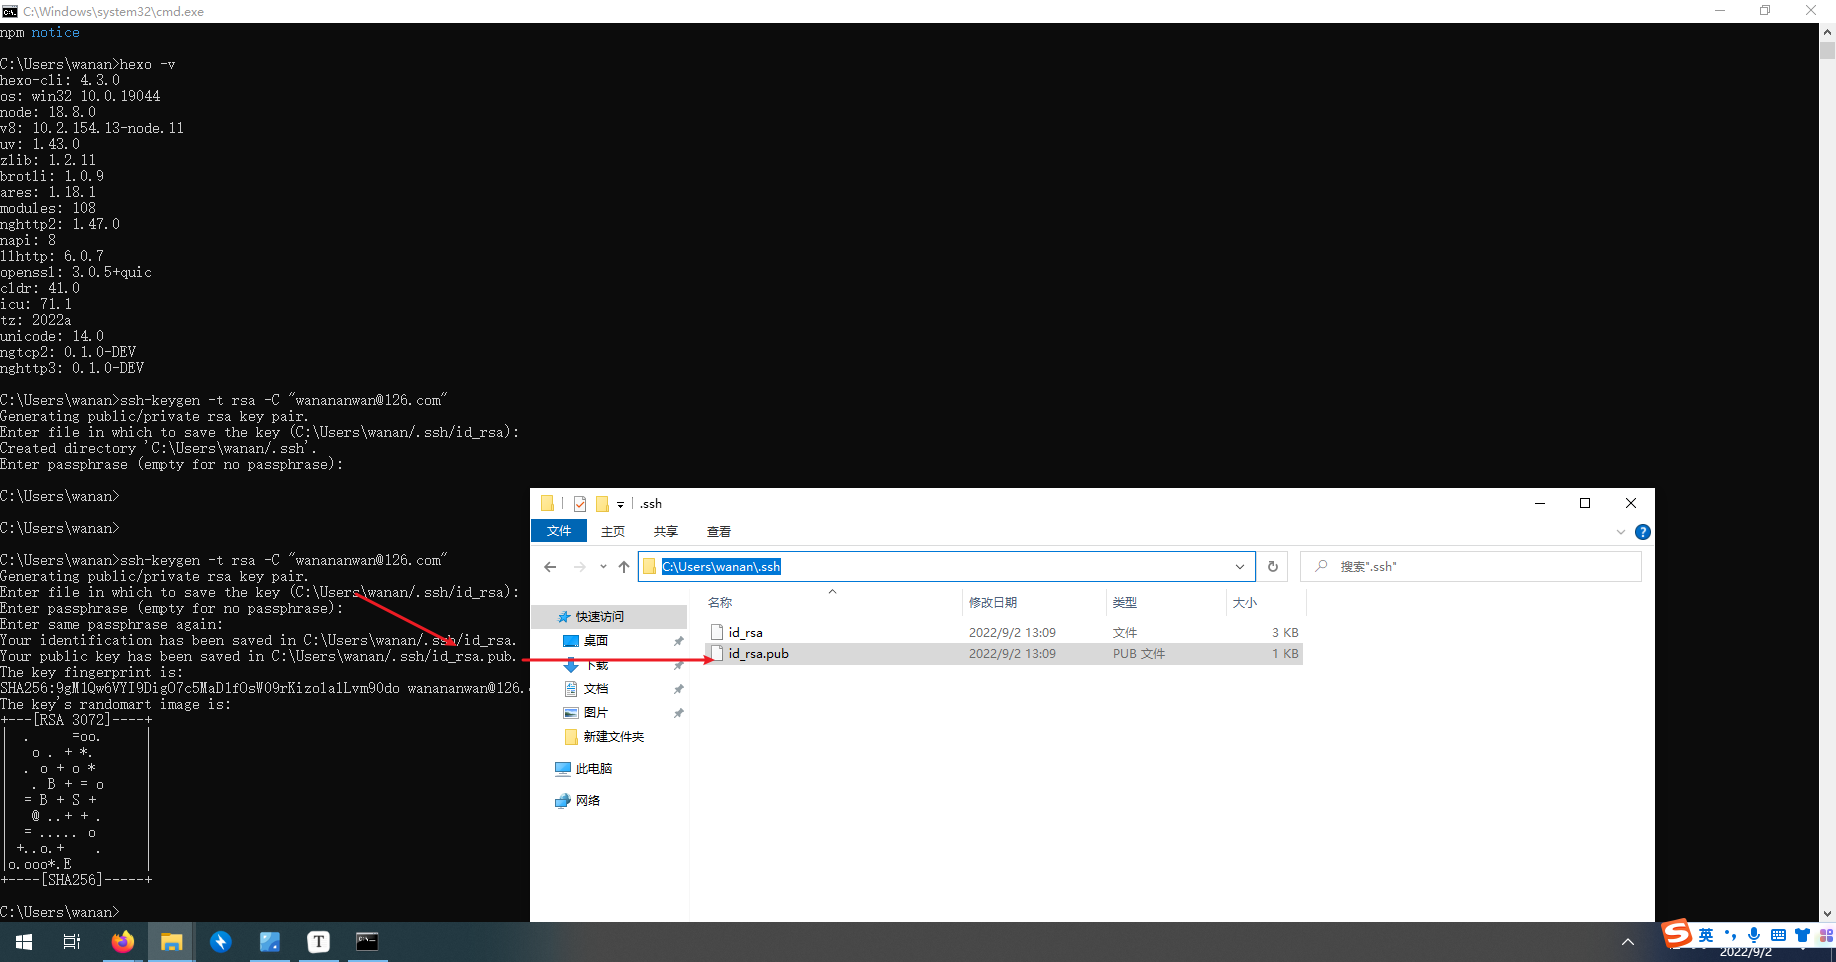1836x962 pixels.
Task: Go up one folder level in Explorer
Action: (624, 566)
